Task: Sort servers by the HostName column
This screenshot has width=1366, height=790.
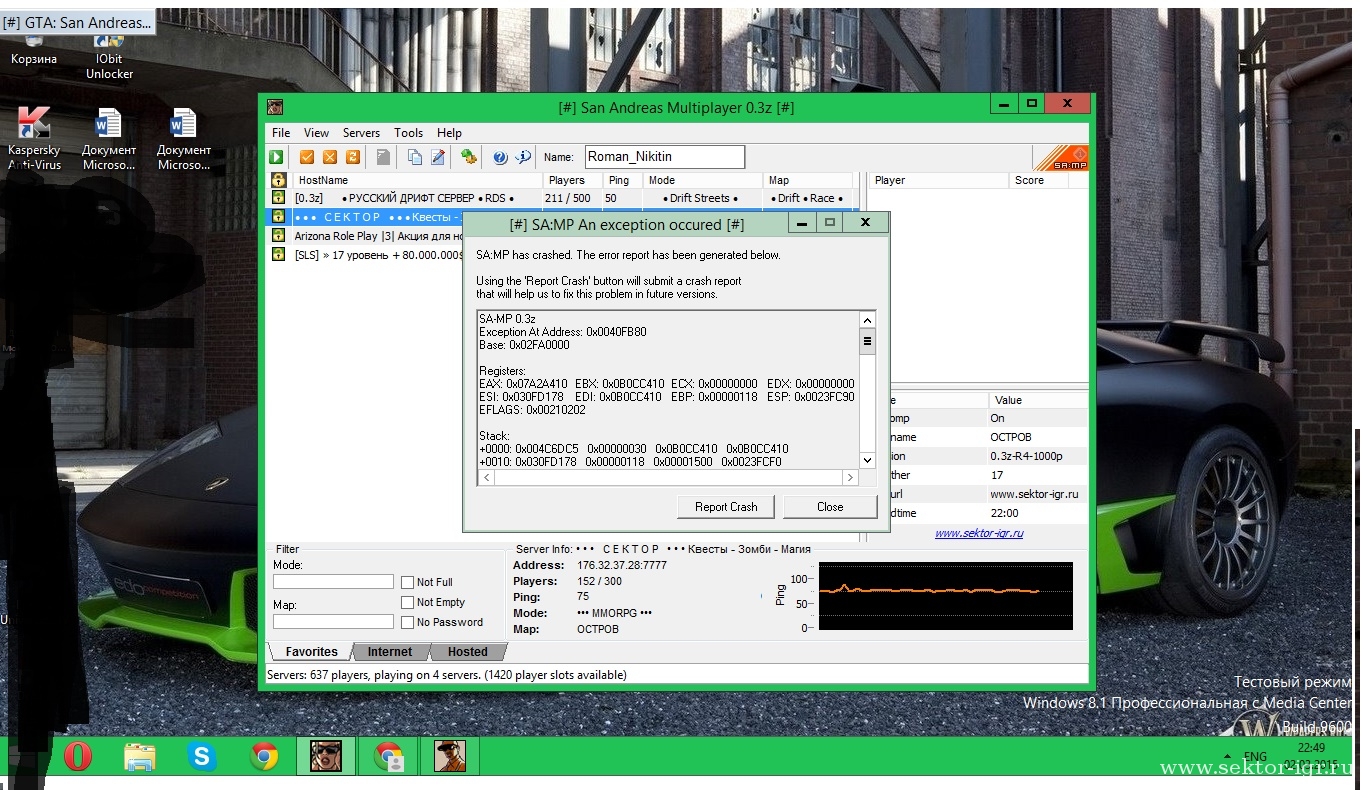Action: [417, 180]
